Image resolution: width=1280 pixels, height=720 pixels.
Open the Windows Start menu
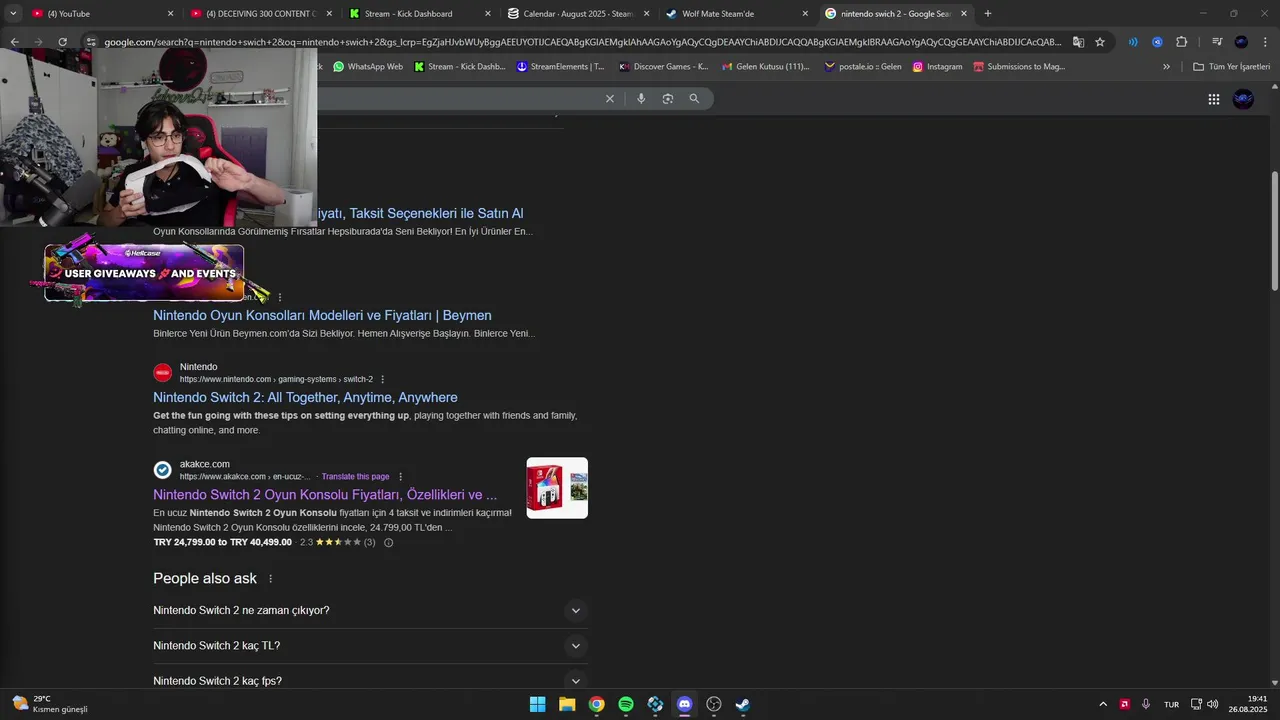(537, 704)
